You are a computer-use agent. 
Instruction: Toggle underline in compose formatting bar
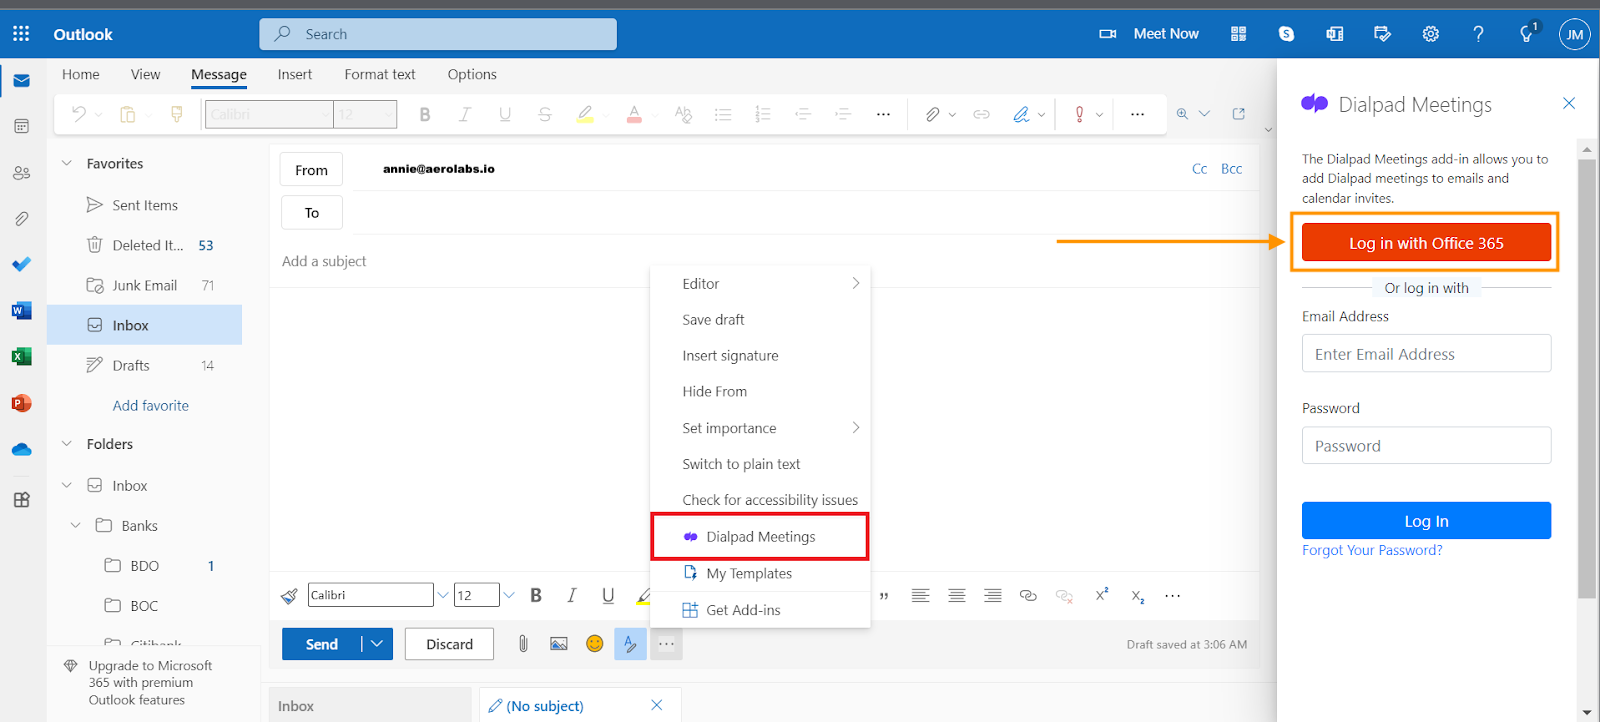coord(608,596)
